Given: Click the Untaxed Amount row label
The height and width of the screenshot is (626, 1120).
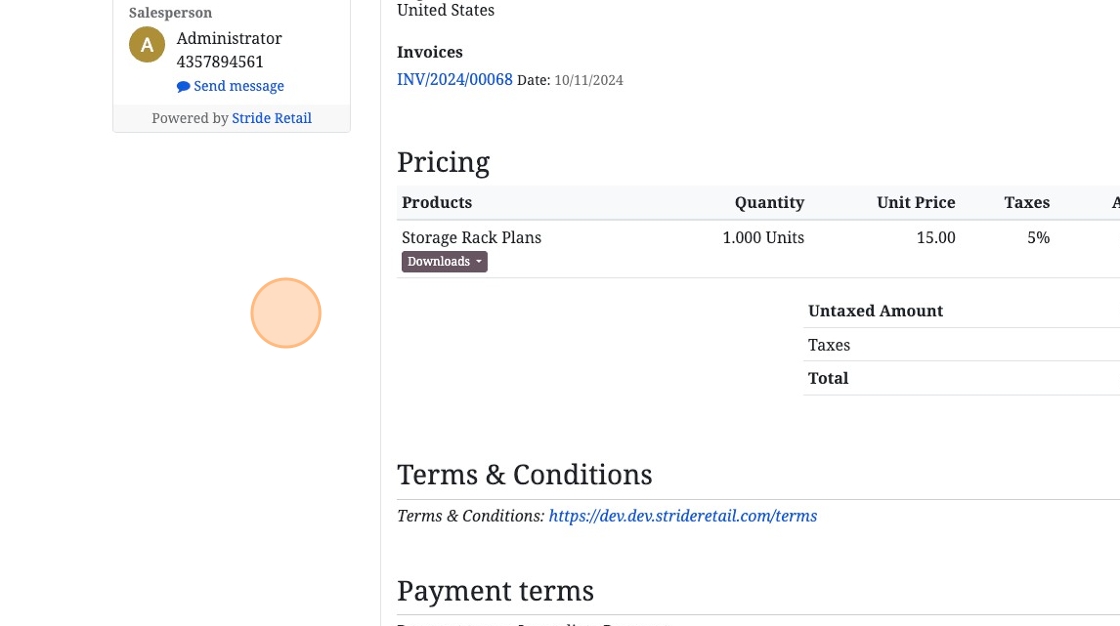Looking at the screenshot, I should coord(875,311).
